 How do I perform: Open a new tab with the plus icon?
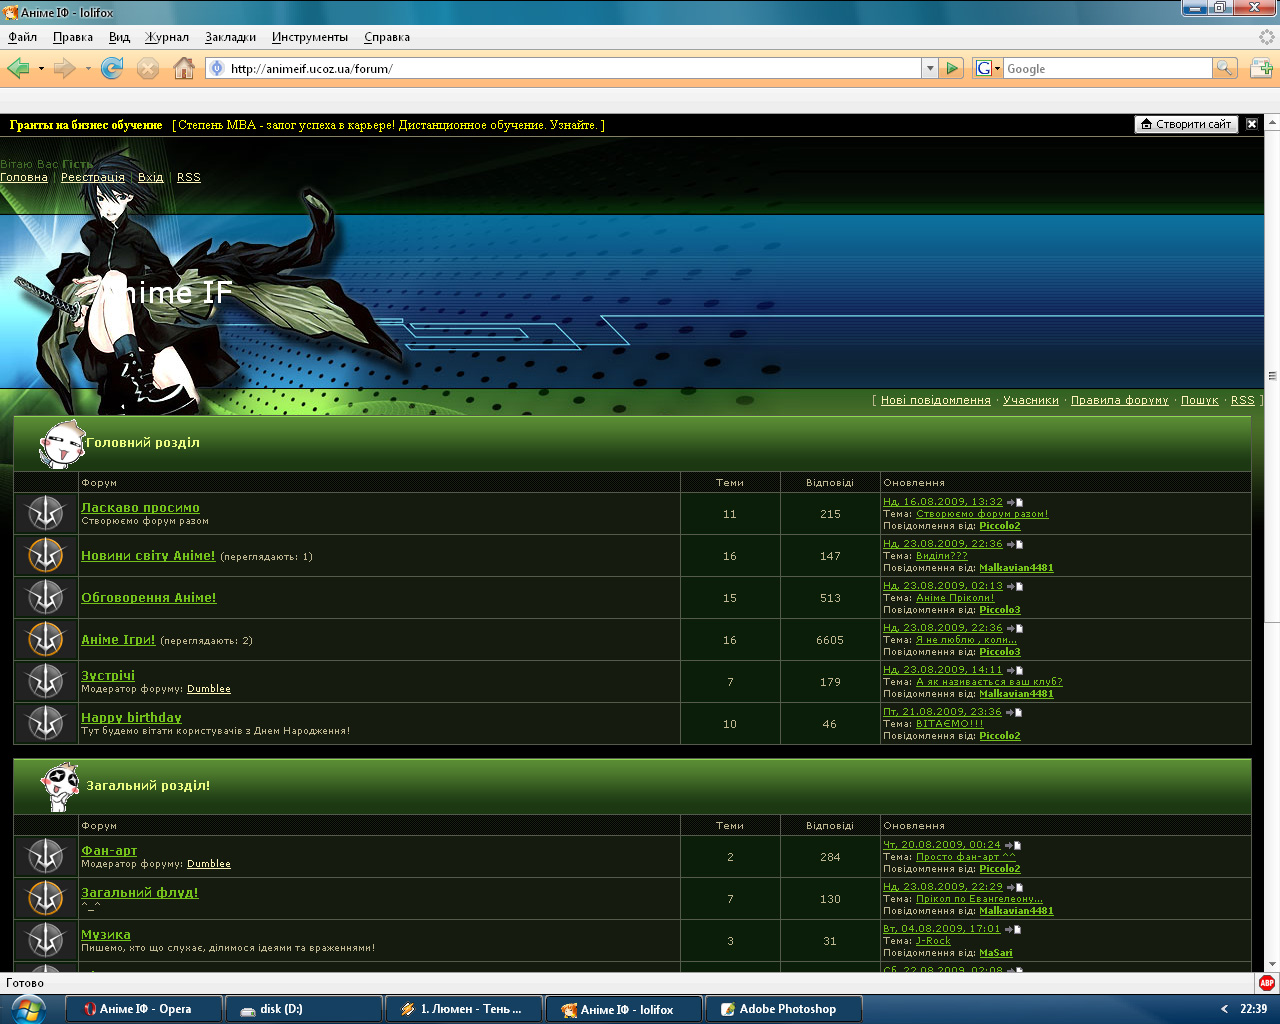1261,68
